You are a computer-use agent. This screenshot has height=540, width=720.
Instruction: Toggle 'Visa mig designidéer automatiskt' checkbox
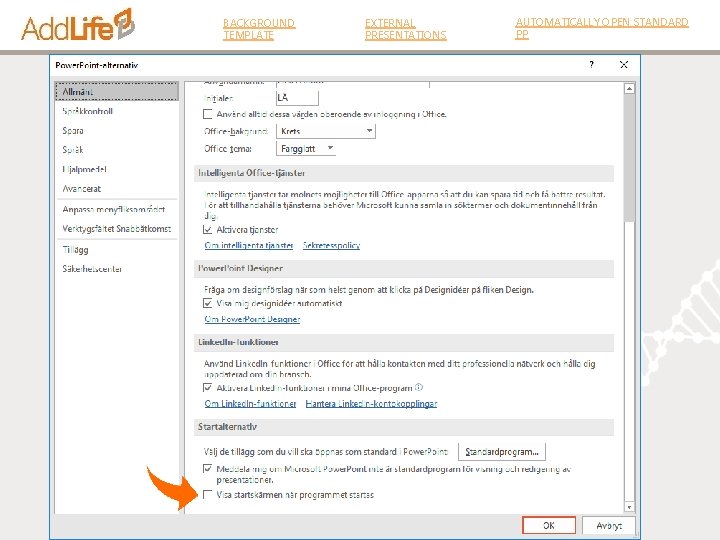point(208,304)
